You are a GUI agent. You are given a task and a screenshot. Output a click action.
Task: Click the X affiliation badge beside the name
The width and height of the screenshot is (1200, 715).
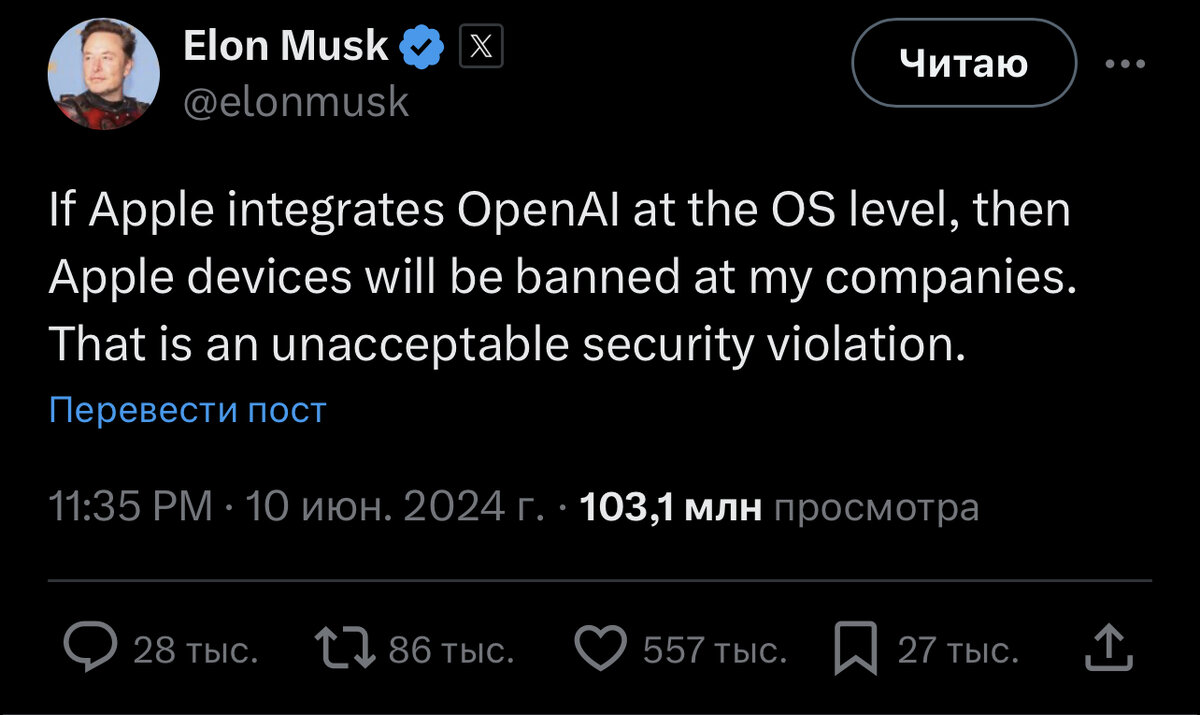click(480, 46)
